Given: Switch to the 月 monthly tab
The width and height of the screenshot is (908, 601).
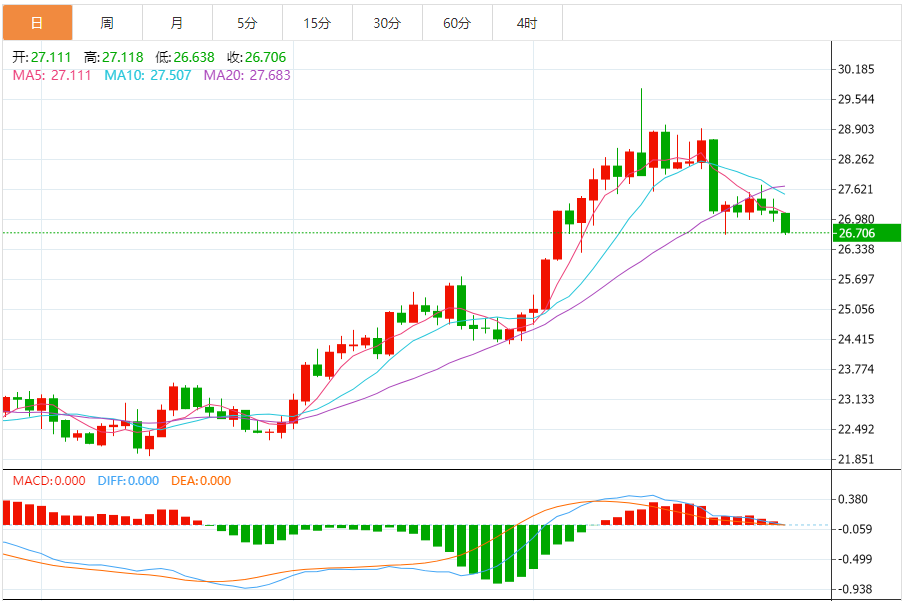Looking at the screenshot, I should pyautogui.click(x=177, y=23).
